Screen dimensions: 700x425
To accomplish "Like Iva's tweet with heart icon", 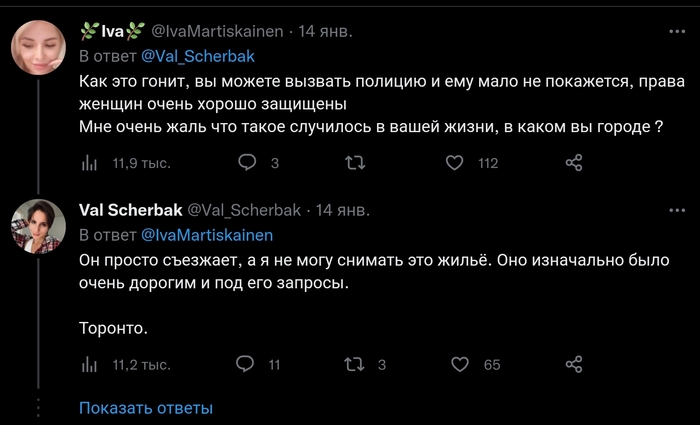I will pyautogui.click(x=455, y=163).
